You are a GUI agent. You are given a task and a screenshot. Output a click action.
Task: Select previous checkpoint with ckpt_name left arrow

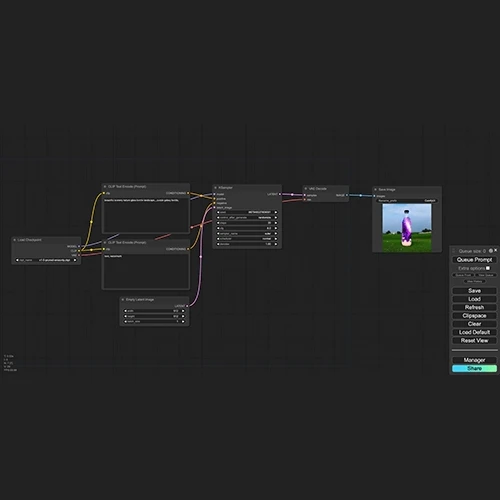[17, 260]
